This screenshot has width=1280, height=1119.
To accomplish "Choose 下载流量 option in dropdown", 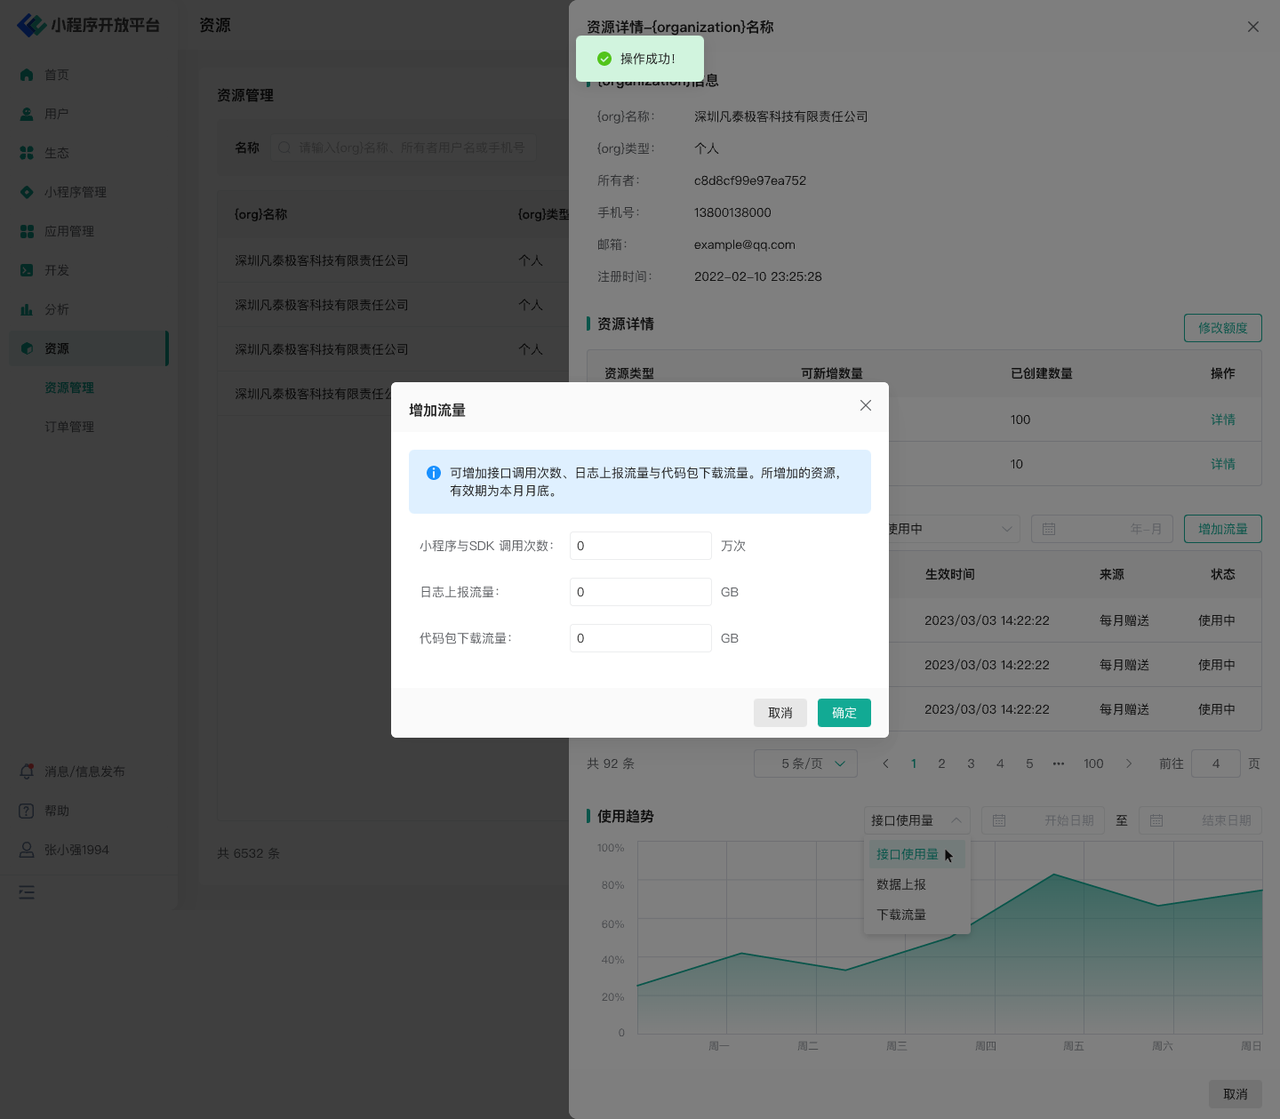I will pyautogui.click(x=901, y=915).
